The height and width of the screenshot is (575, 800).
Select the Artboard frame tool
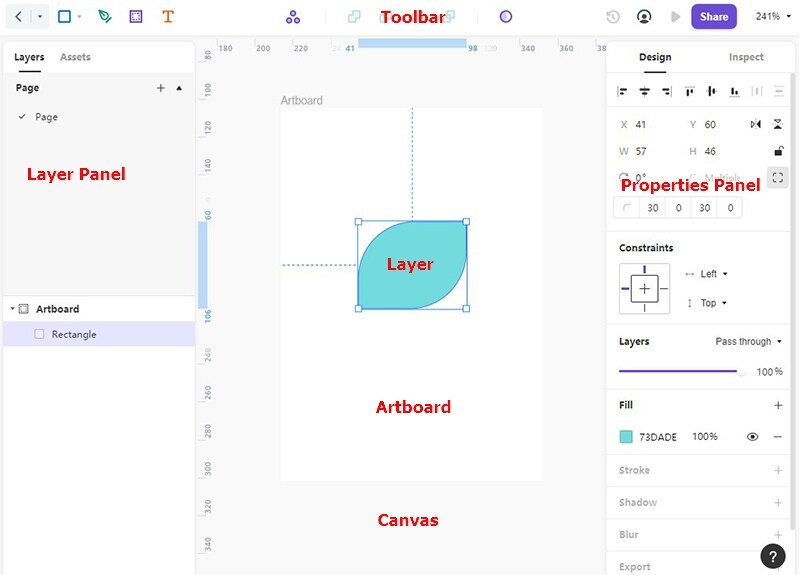pyautogui.click(x=136, y=16)
